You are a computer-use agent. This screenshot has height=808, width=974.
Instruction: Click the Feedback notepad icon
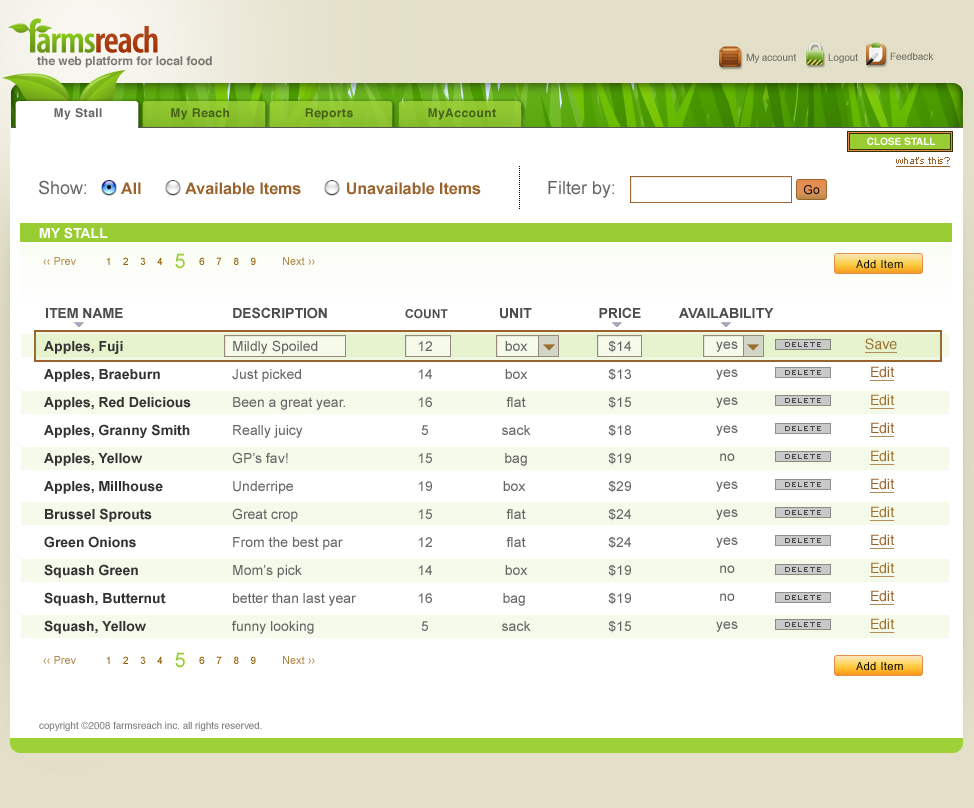click(876, 55)
